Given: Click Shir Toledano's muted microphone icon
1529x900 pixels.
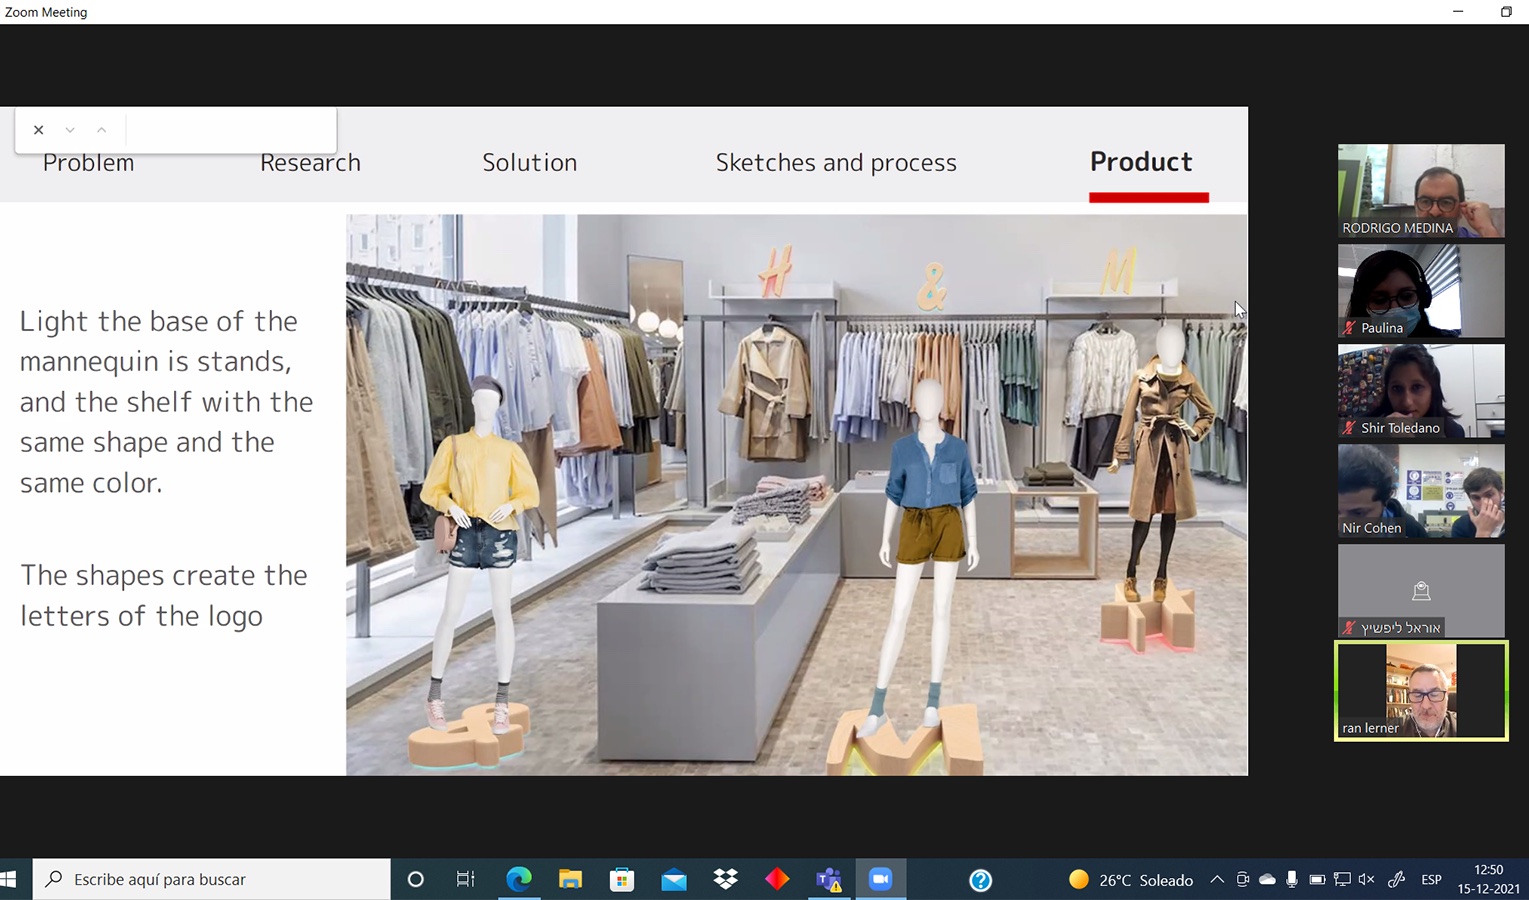Looking at the screenshot, I should point(1349,428).
